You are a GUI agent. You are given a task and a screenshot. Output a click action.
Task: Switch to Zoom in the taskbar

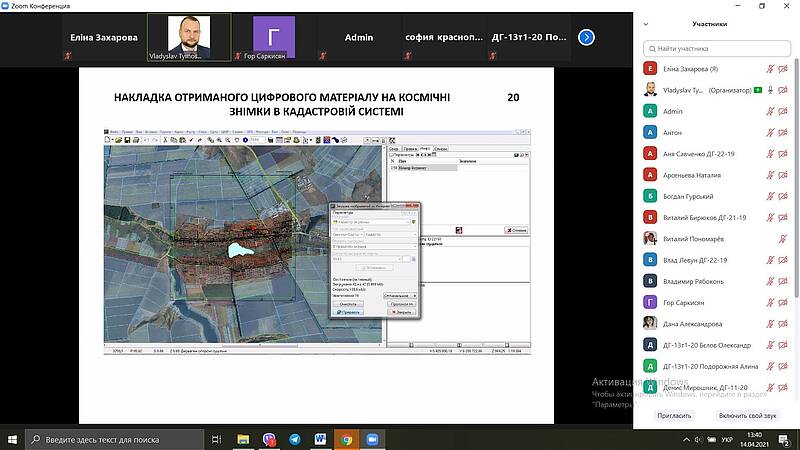pyautogui.click(x=372, y=439)
